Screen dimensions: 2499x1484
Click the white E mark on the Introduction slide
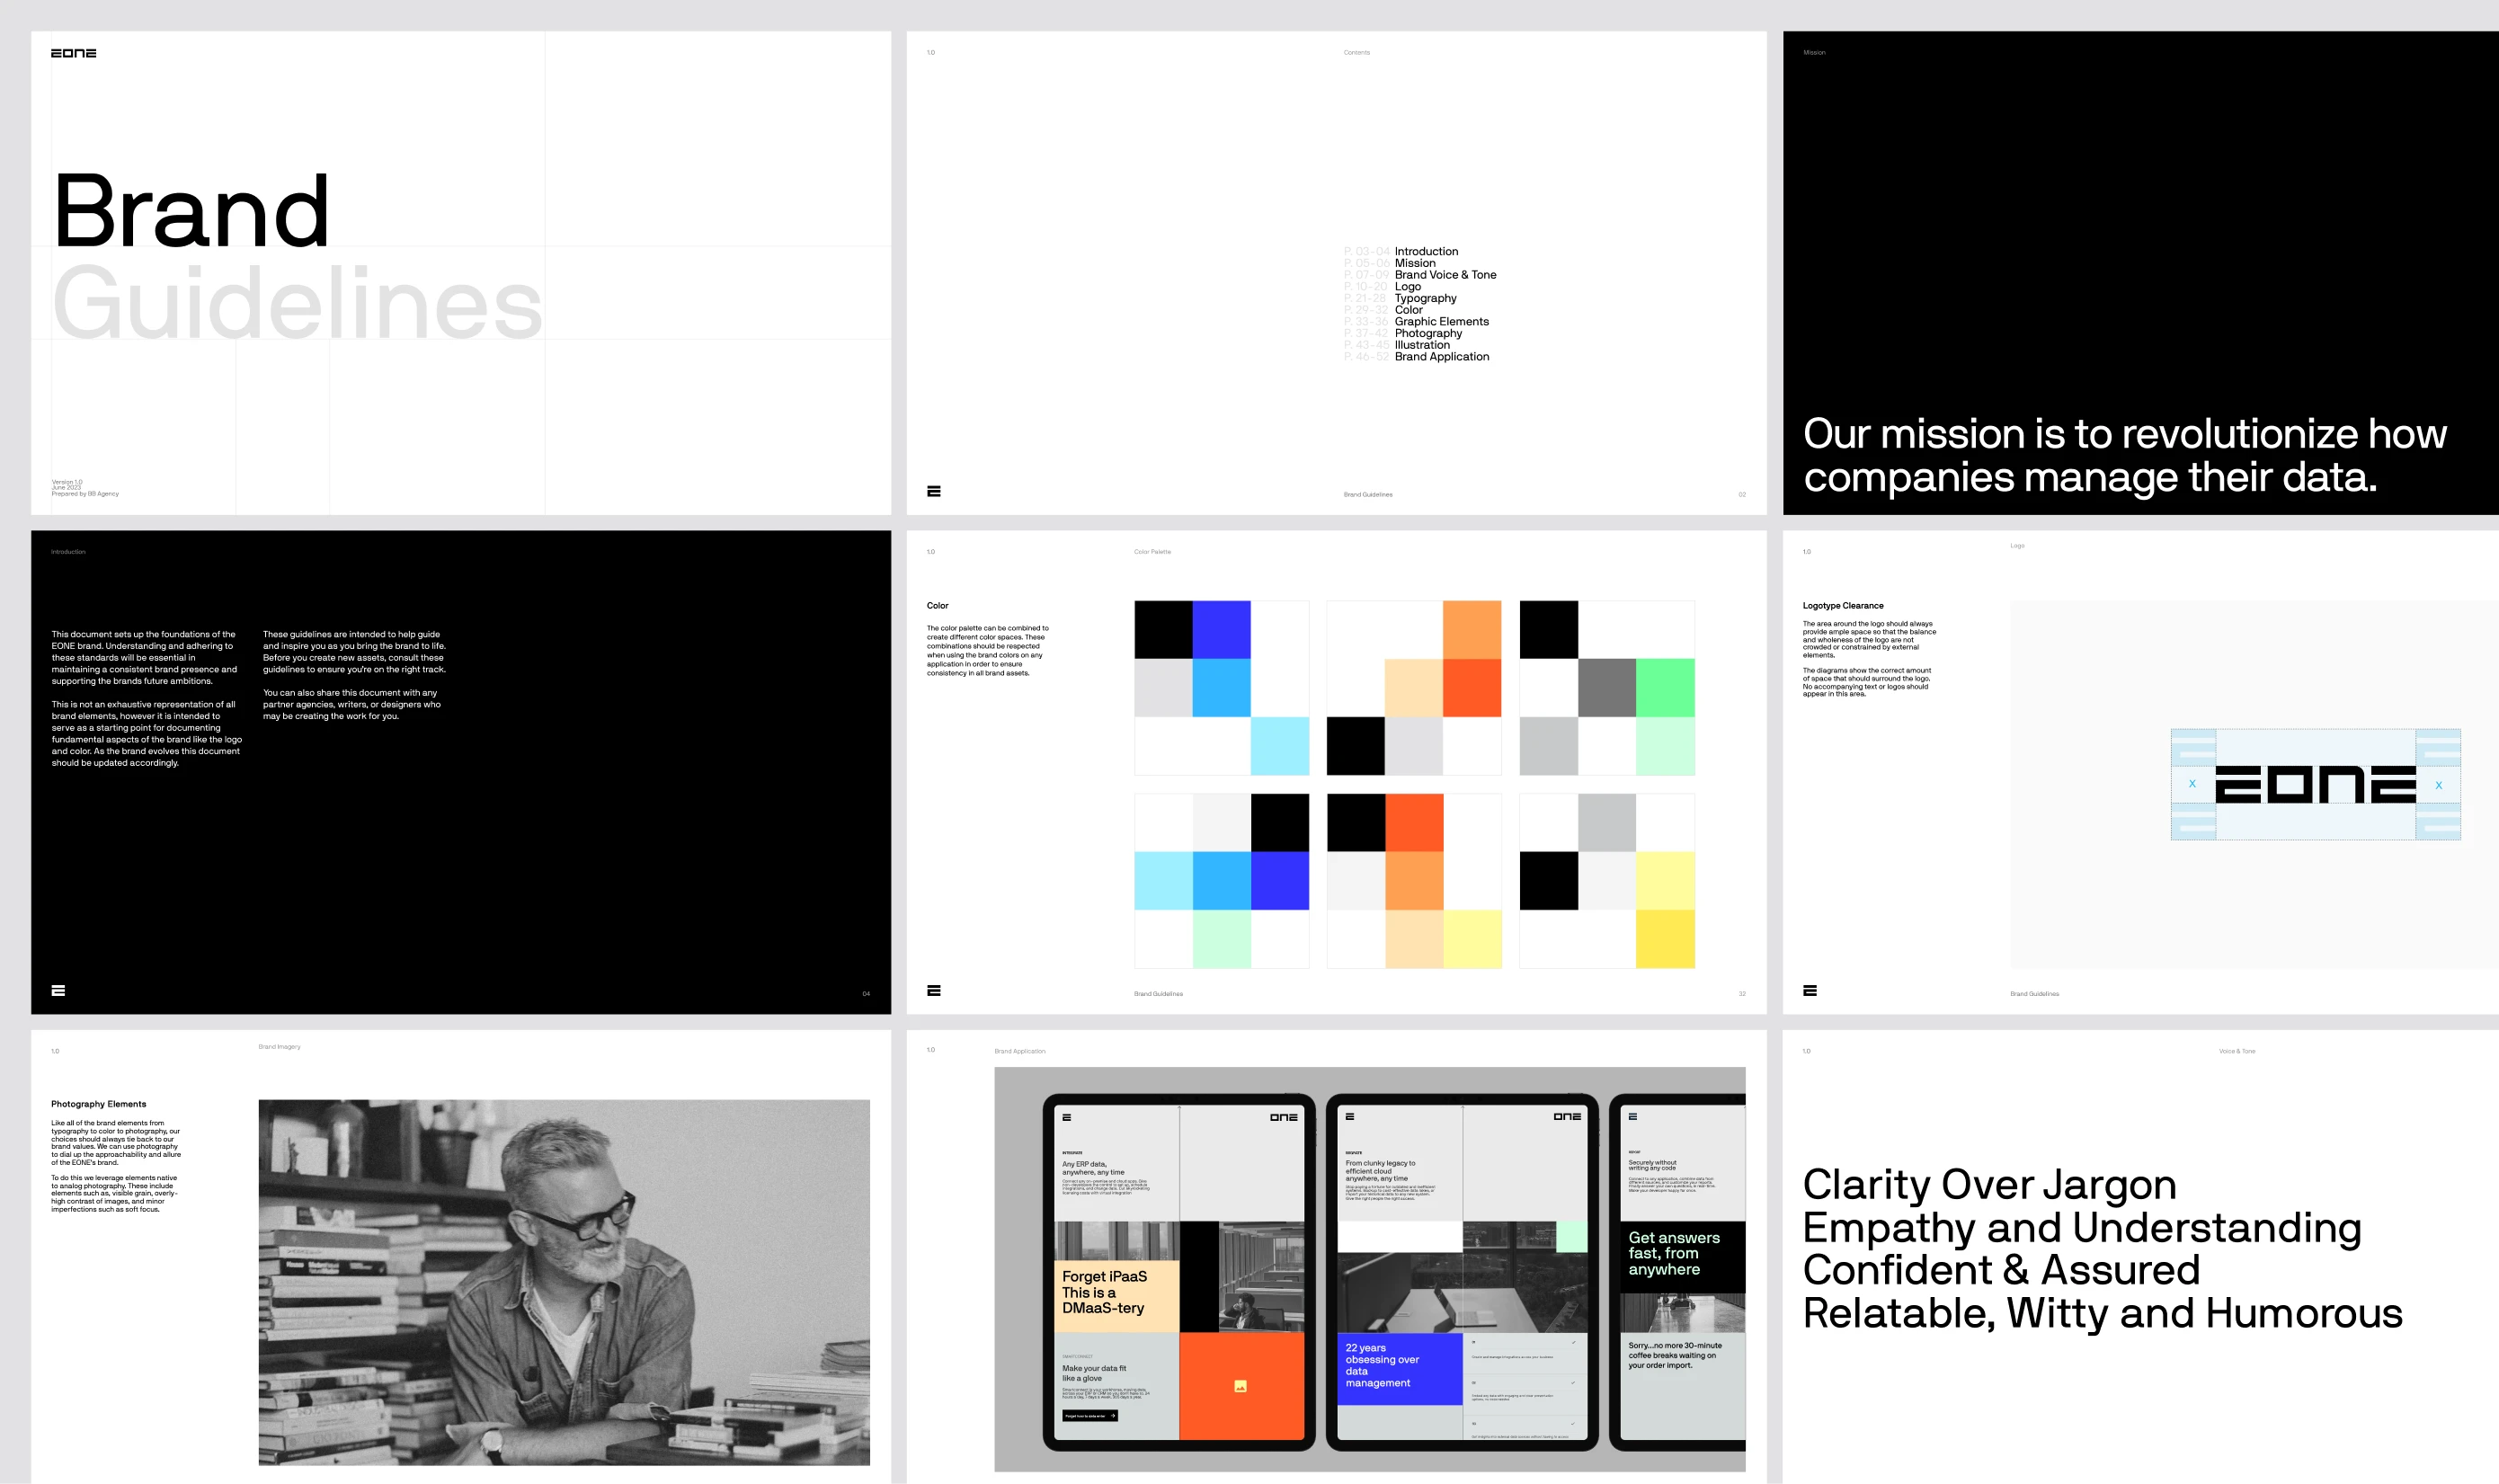(x=58, y=990)
